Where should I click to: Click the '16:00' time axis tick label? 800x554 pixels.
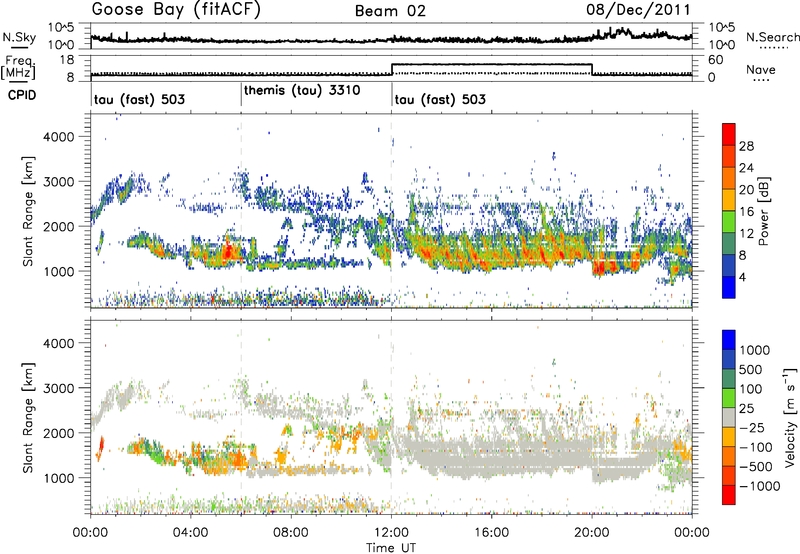(491, 533)
